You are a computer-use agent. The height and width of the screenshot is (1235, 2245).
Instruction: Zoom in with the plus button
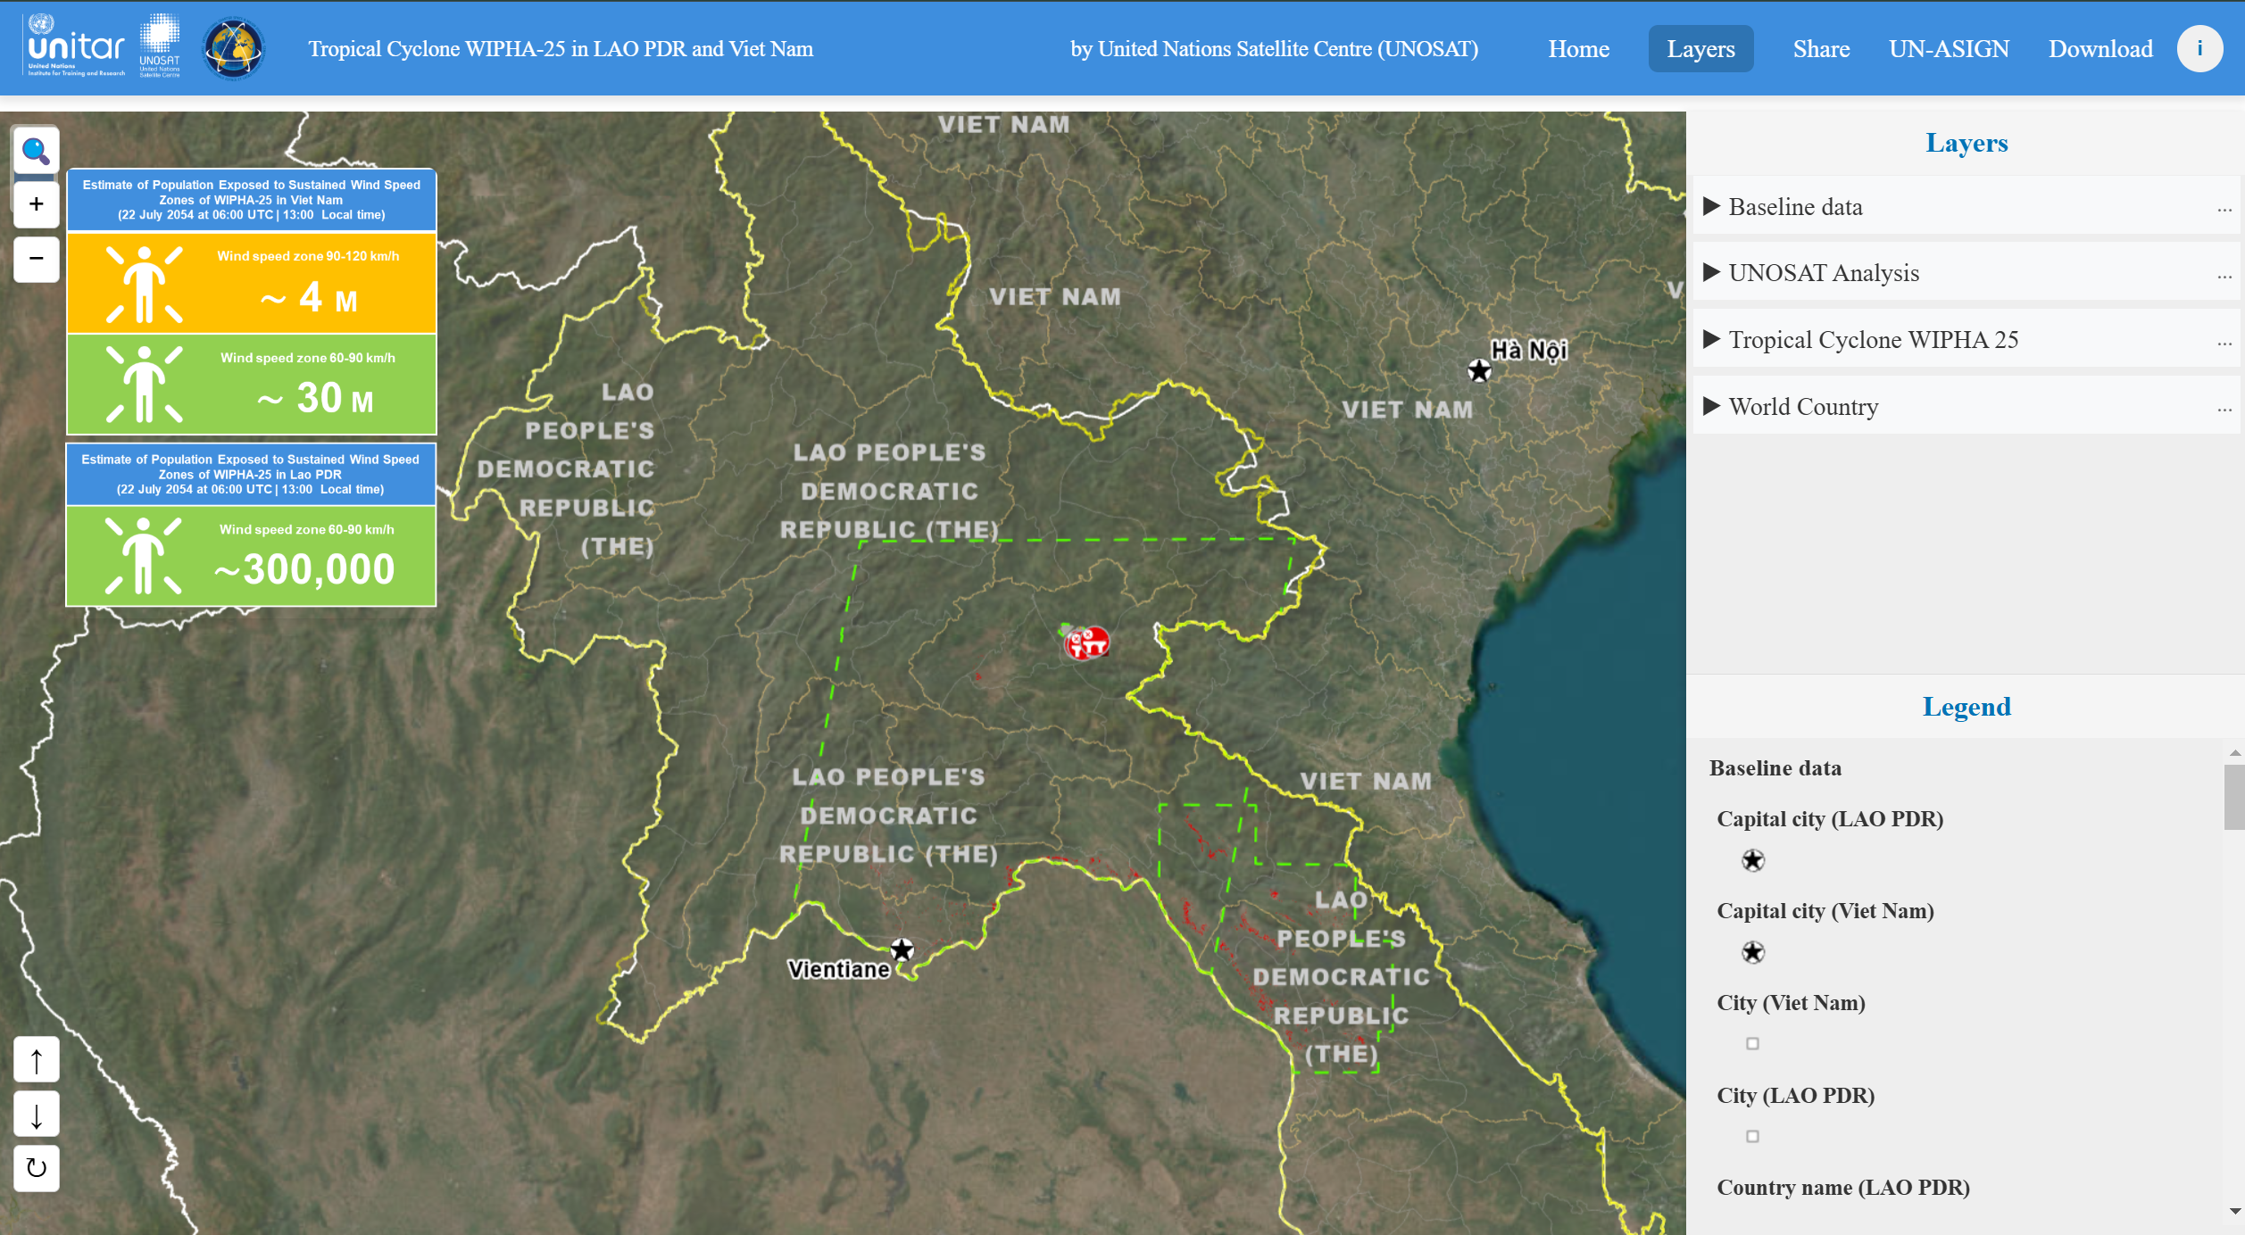(x=36, y=205)
